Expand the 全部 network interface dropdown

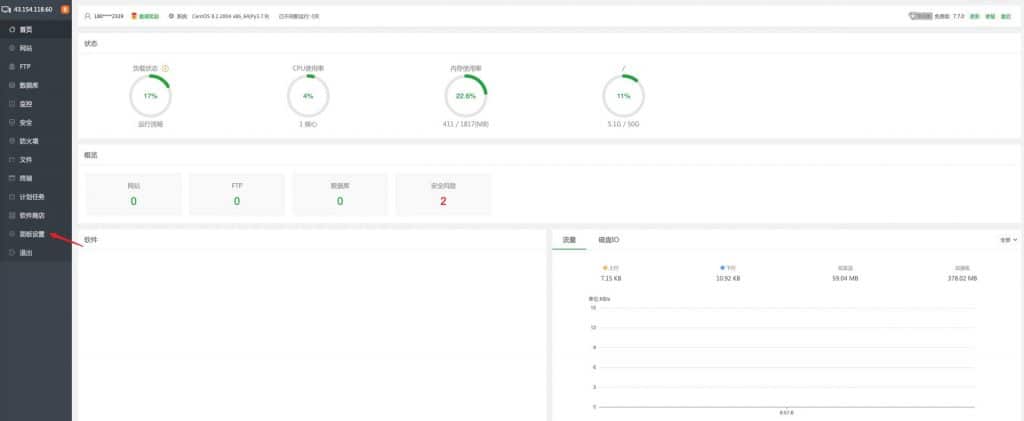point(1008,240)
